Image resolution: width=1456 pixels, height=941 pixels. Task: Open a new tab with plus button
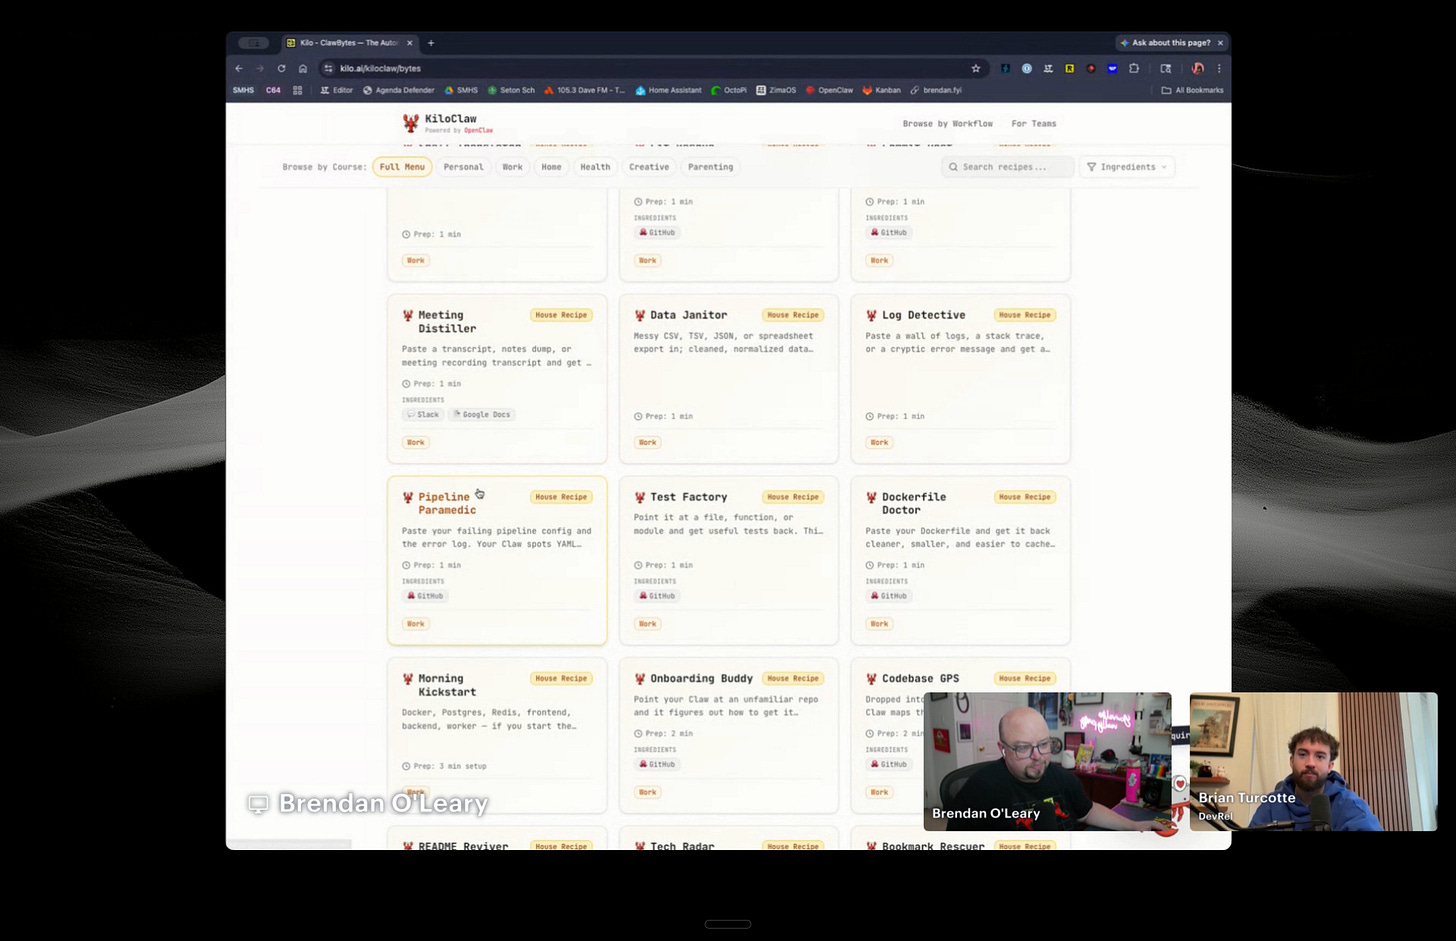pyautogui.click(x=431, y=43)
